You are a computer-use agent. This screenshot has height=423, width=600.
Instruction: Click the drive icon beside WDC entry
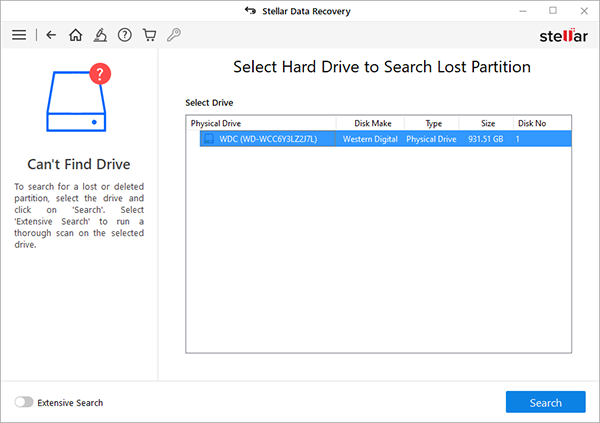(209, 139)
